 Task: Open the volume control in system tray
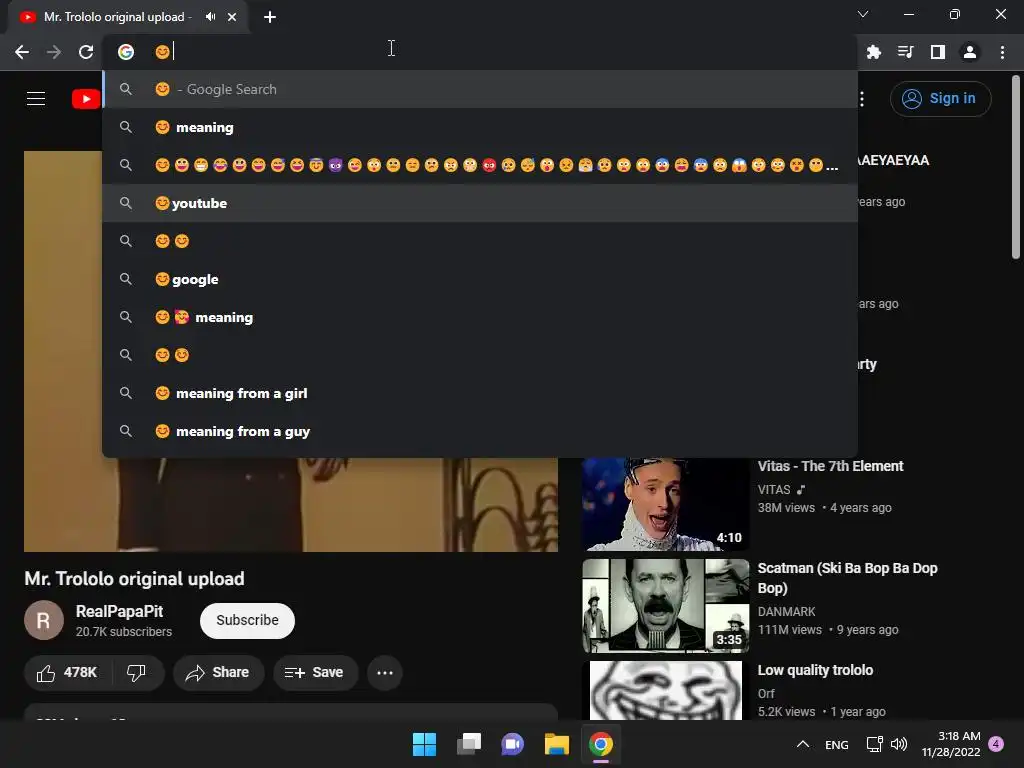pos(899,744)
